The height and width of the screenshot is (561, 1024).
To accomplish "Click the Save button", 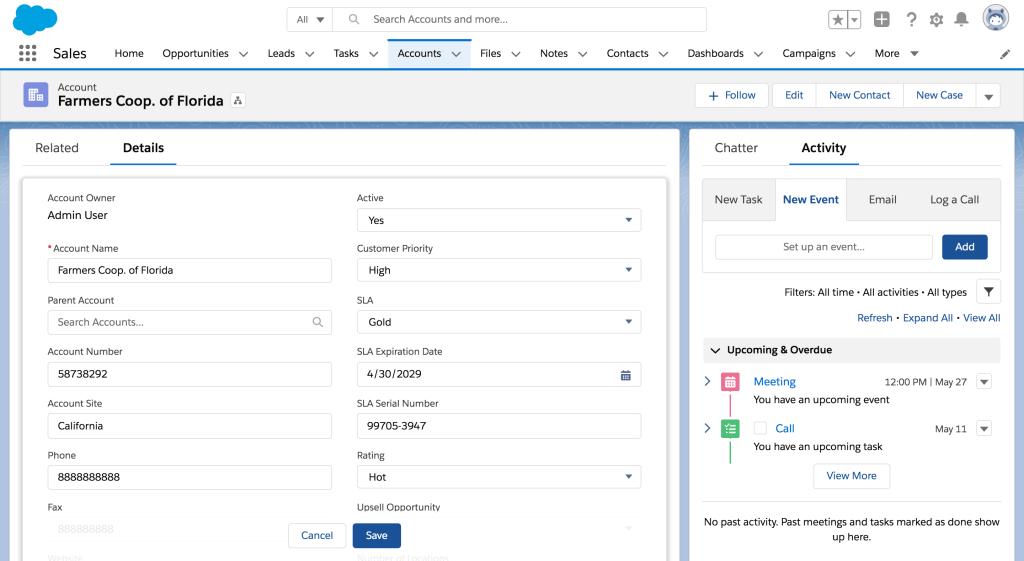I will point(376,536).
